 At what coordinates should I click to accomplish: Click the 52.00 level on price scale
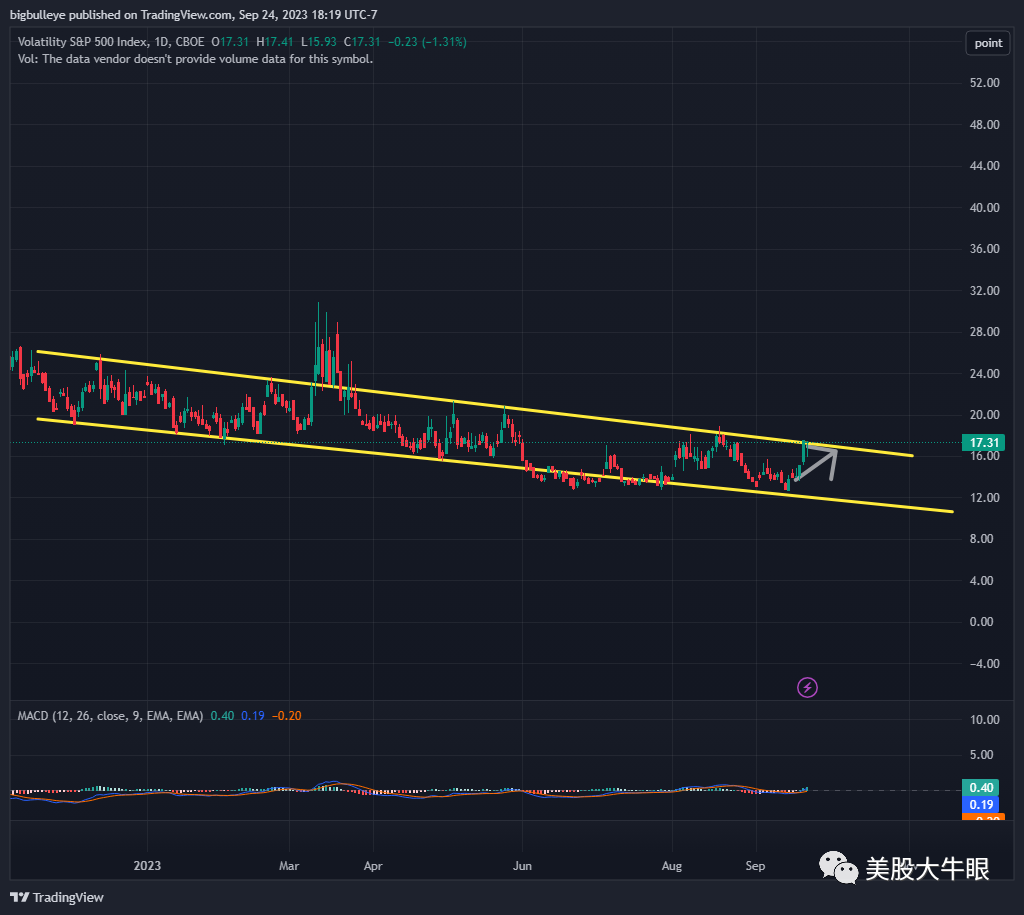coord(985,83)
